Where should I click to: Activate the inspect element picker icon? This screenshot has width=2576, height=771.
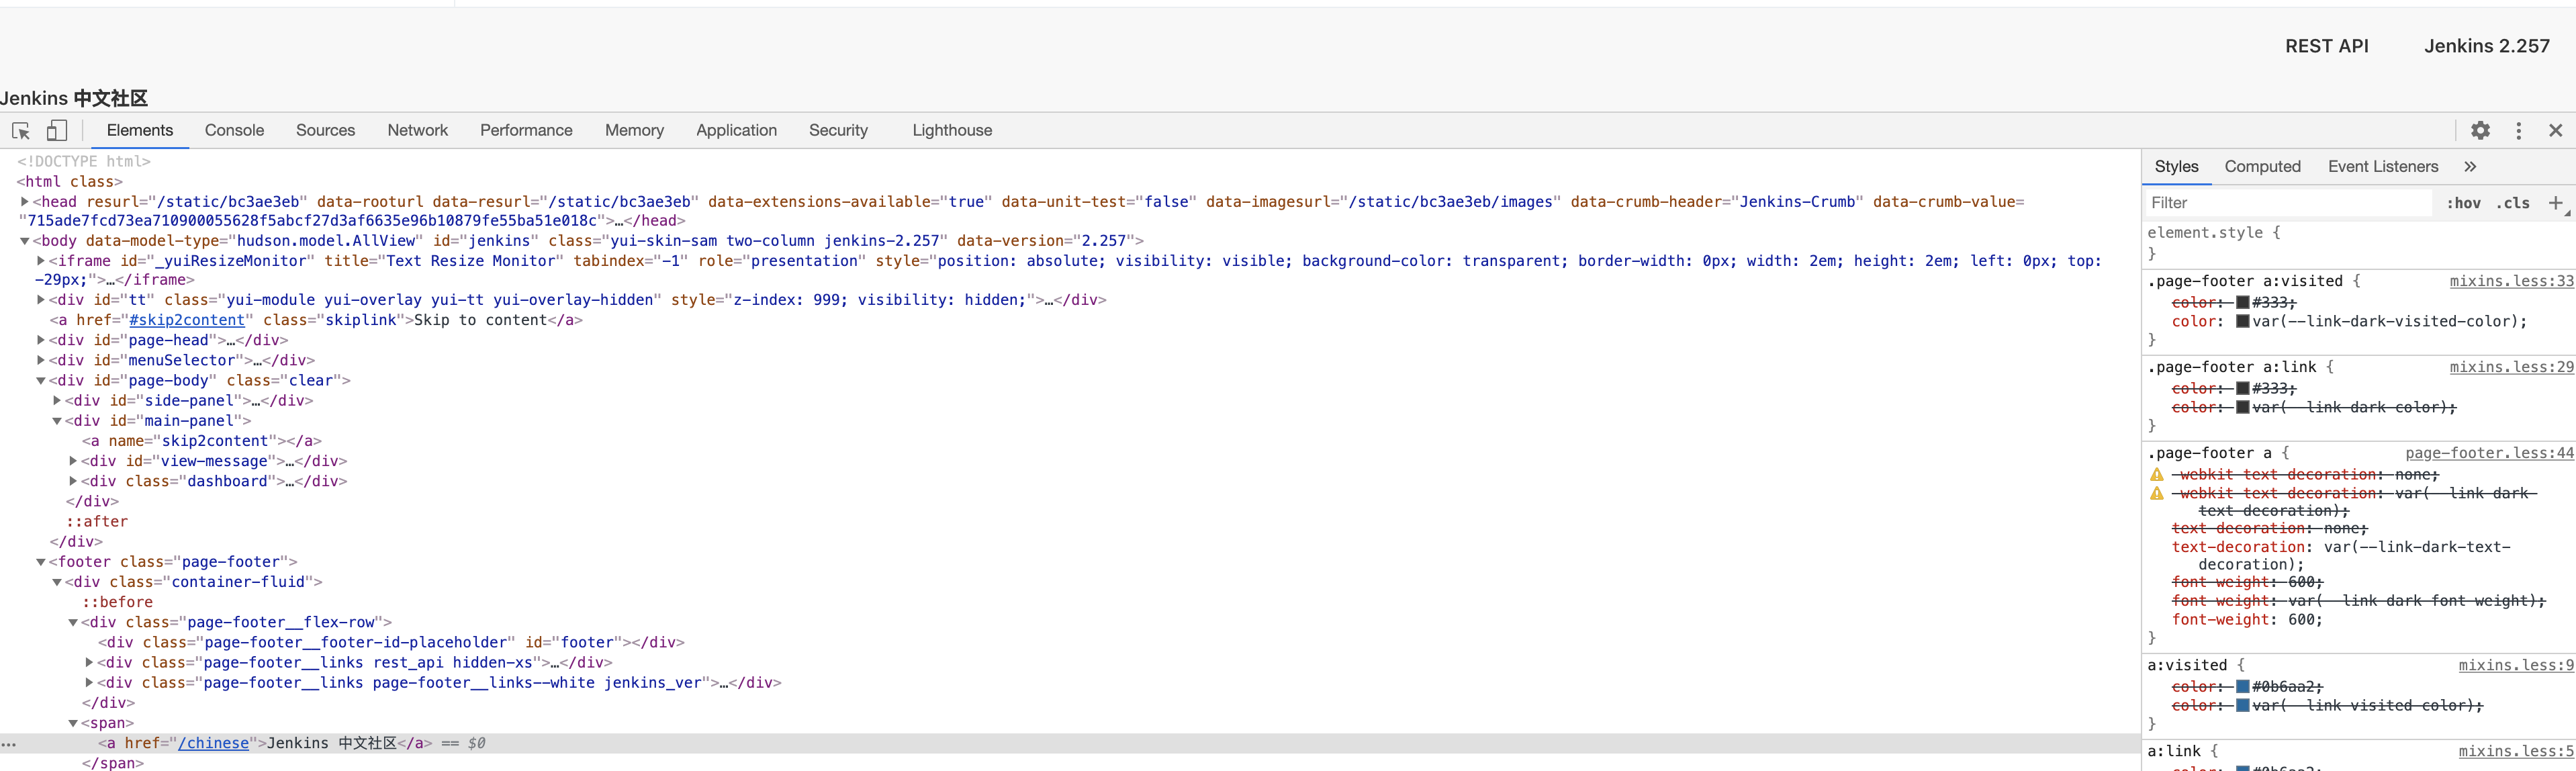coord(21,131)
